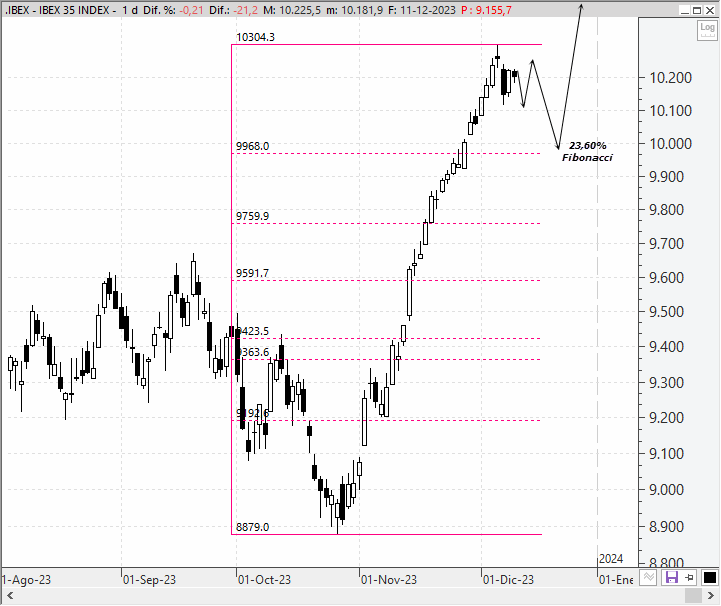The width and height of the screenshot is (721, 606).
Task: Click the 01-Dic-23 date axis label
Action: coord(509,580)
